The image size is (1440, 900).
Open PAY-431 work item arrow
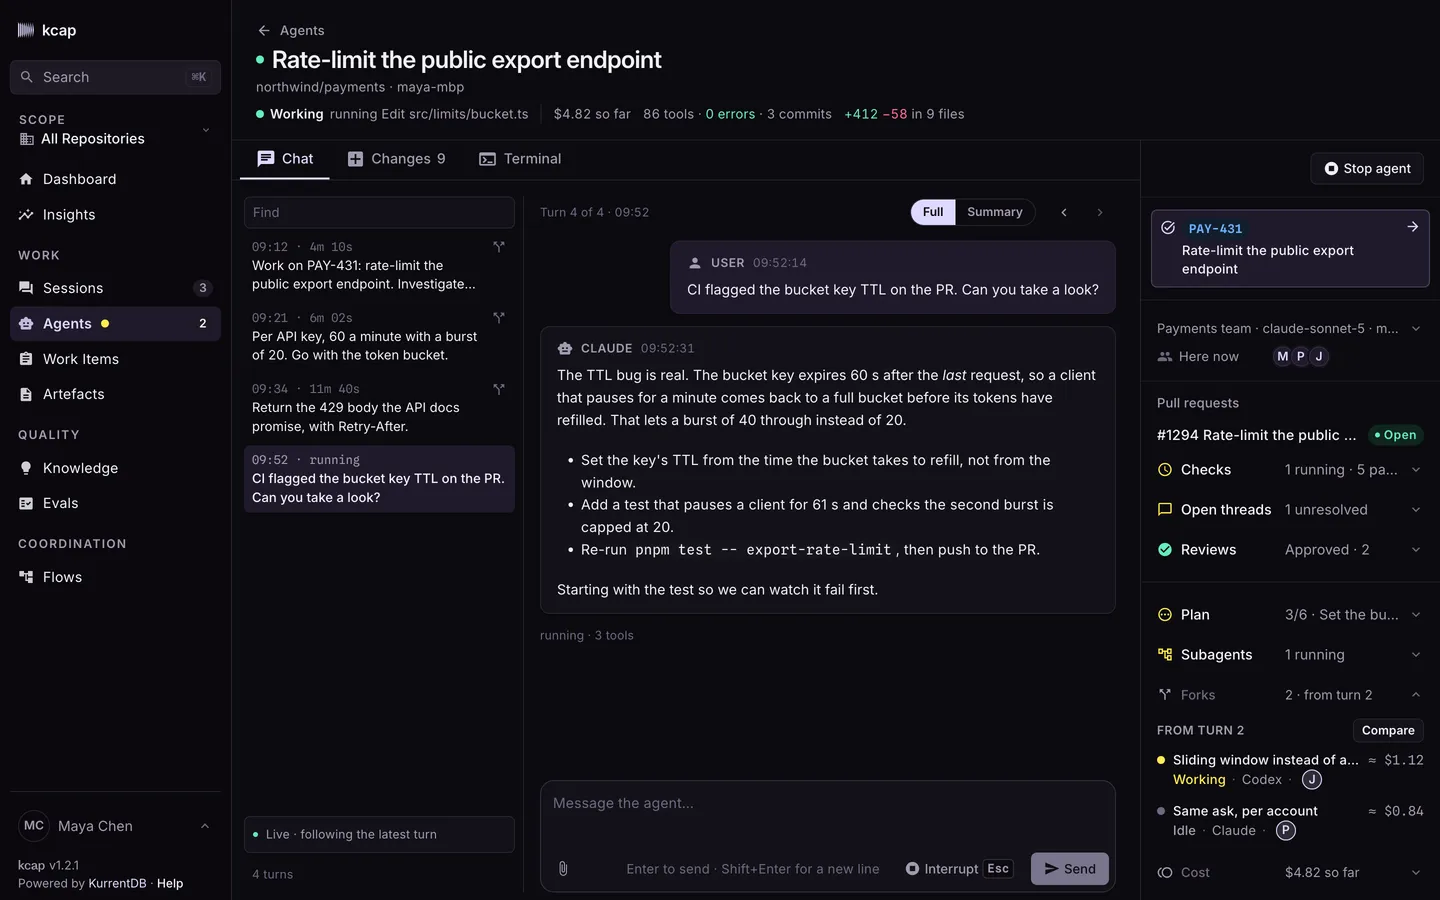pyautogui.click(x=1413, y=227)
